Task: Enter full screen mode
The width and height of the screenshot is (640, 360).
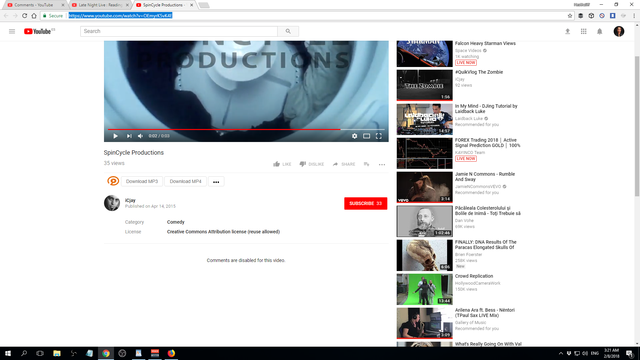Action: (x=379, y=136)
